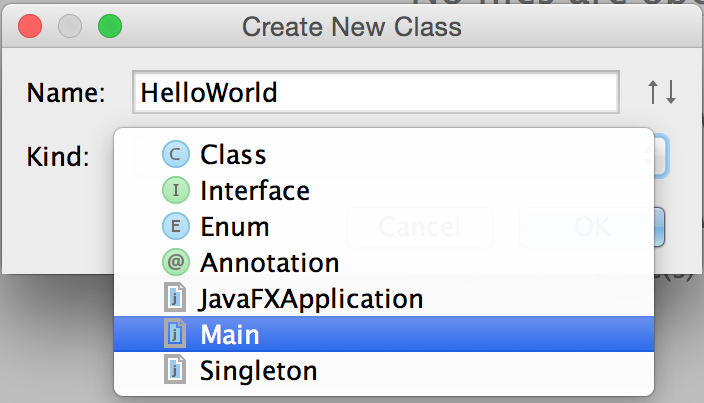Pick Enum in the Kind dropdown

384,227
